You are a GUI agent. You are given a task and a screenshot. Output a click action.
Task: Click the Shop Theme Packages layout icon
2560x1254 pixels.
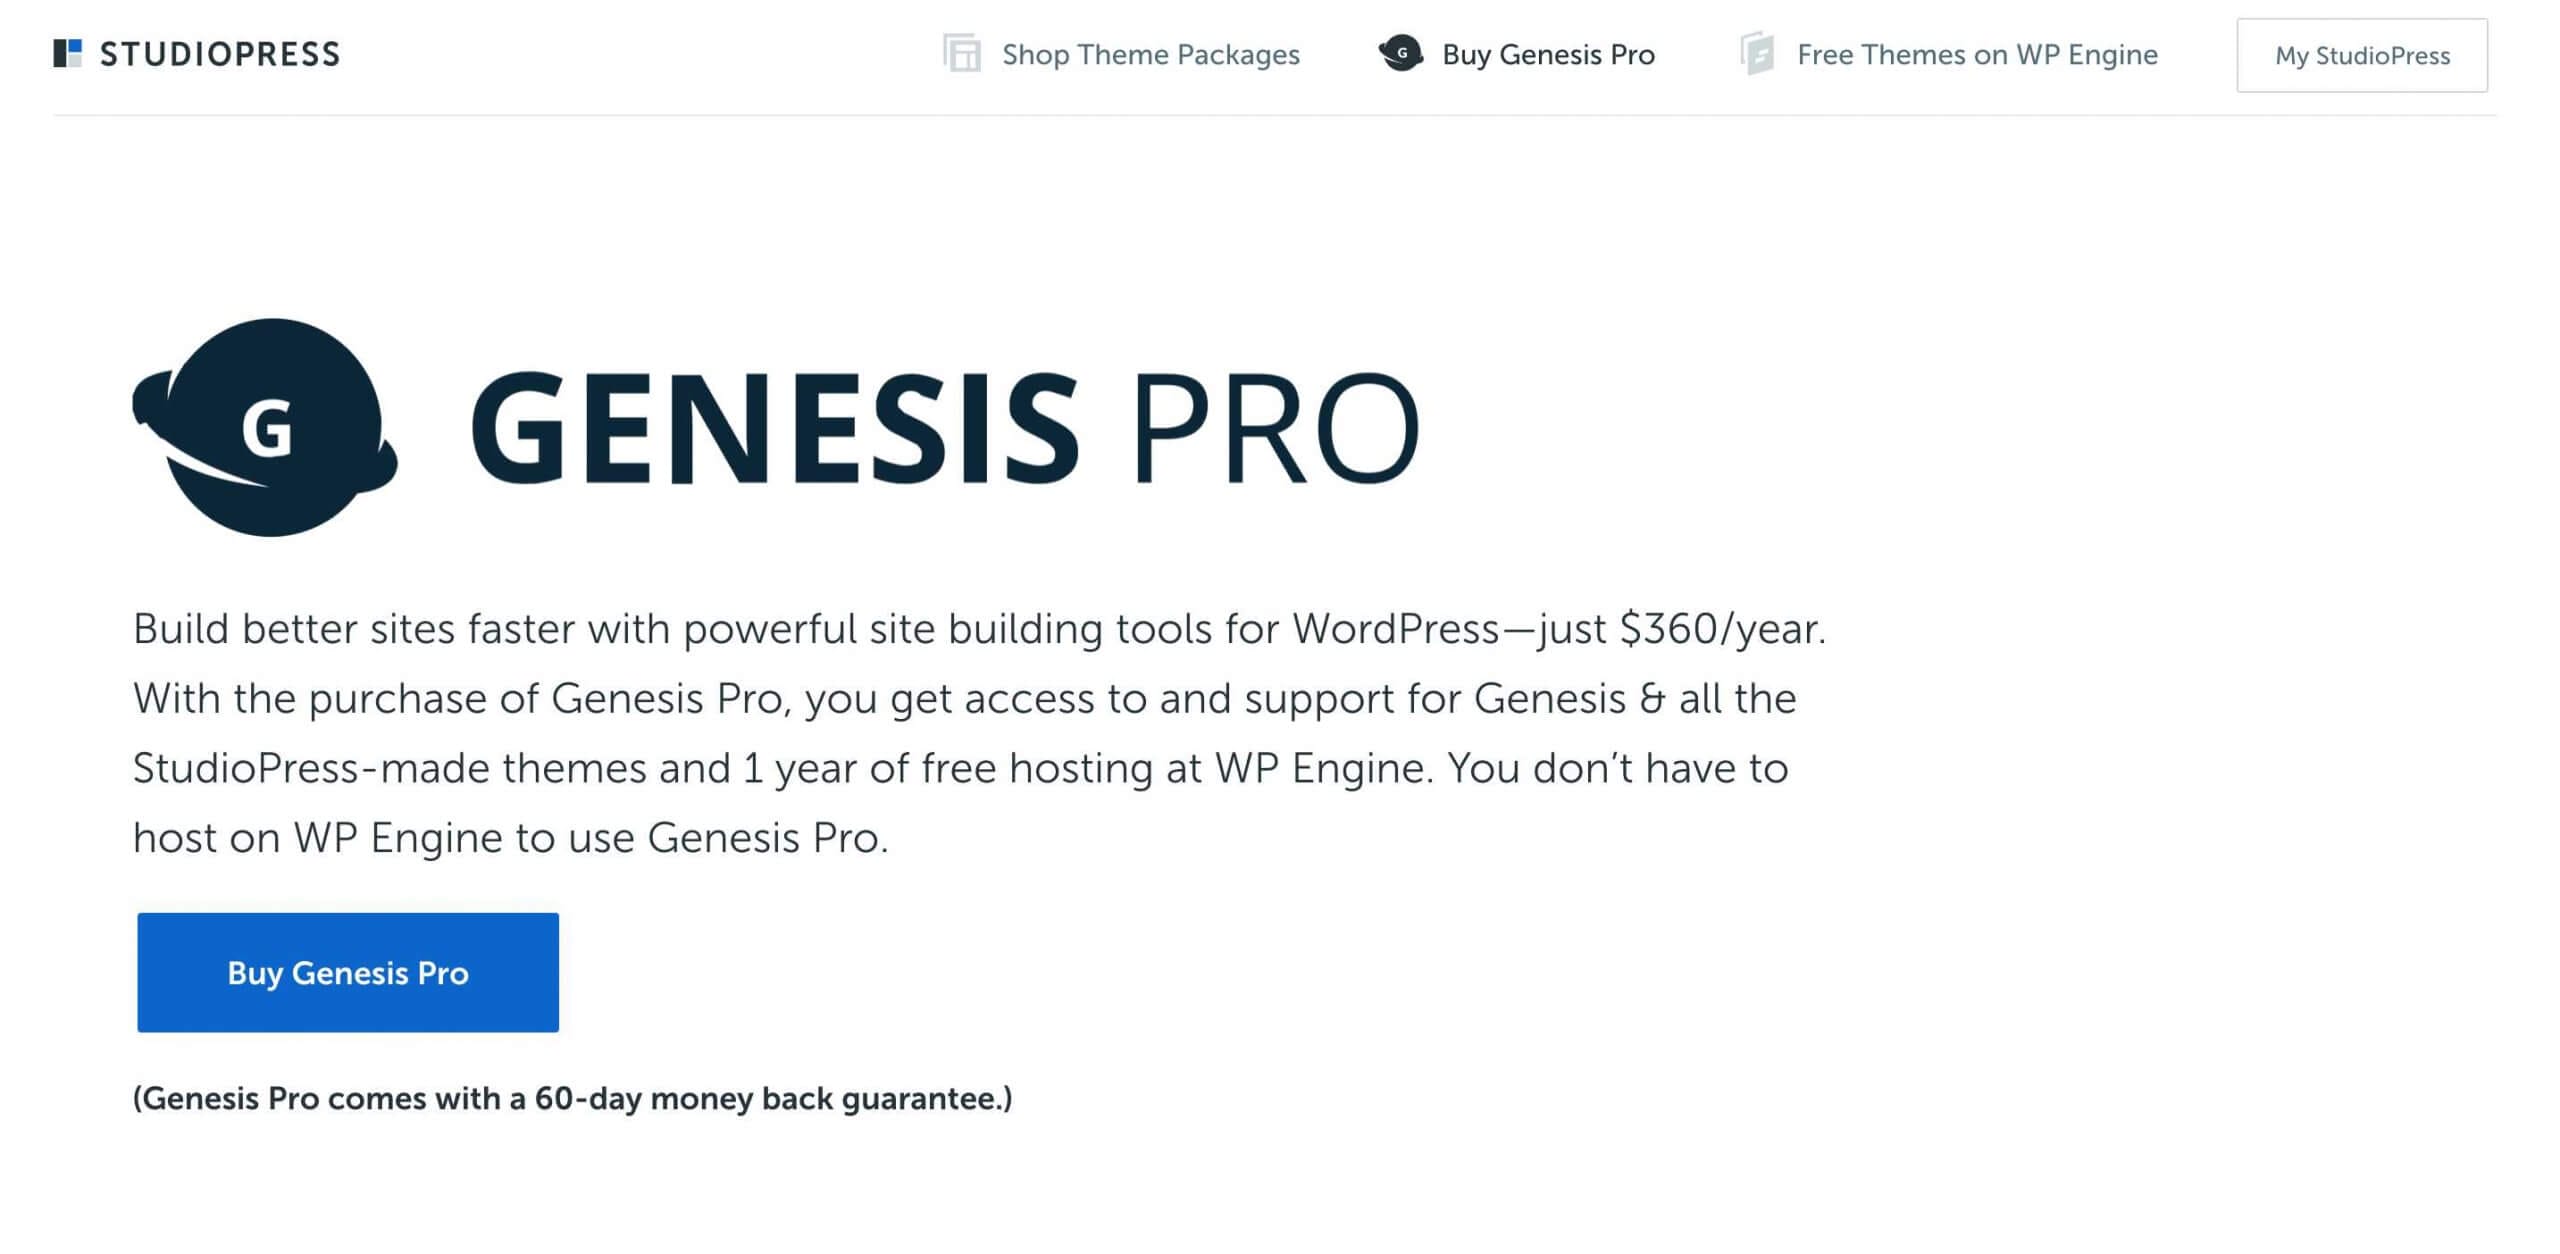click(962, 53)
